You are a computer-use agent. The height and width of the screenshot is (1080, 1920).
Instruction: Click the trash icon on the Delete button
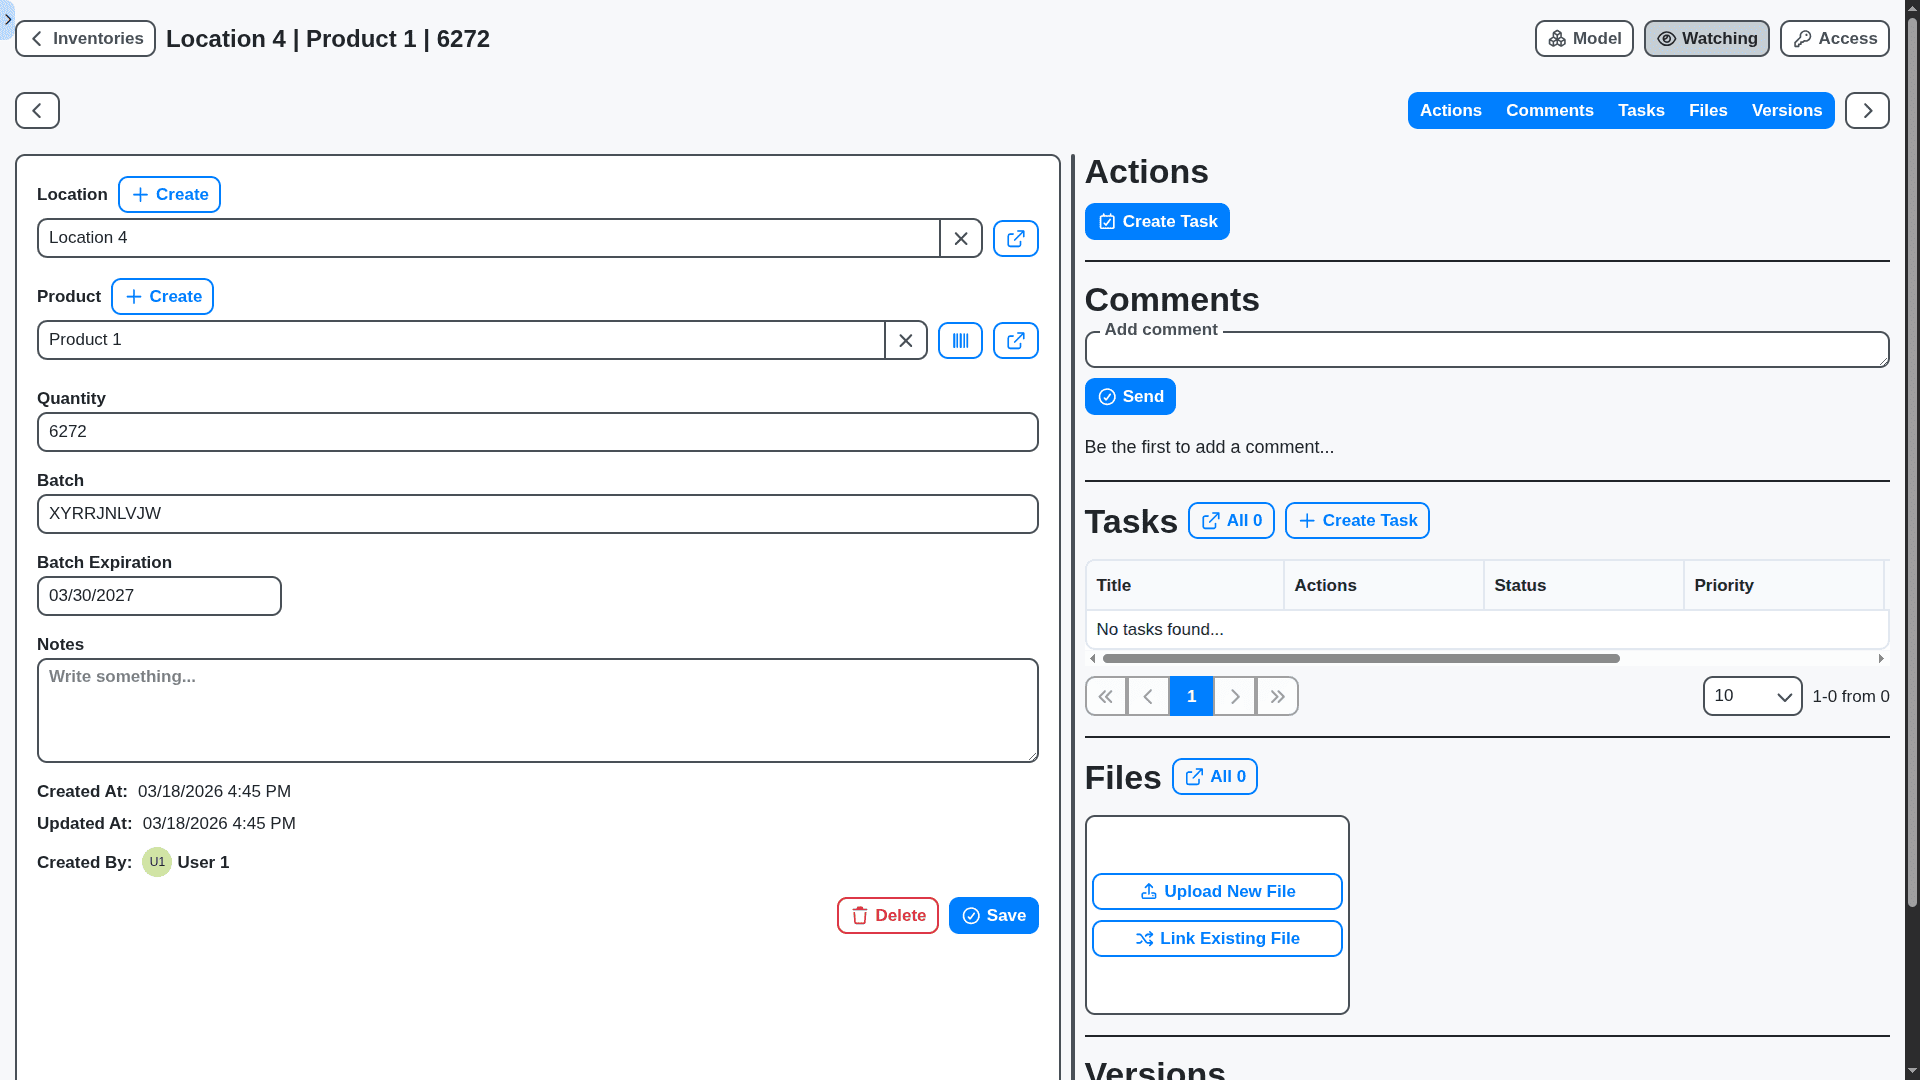click(x=861, y=915)
